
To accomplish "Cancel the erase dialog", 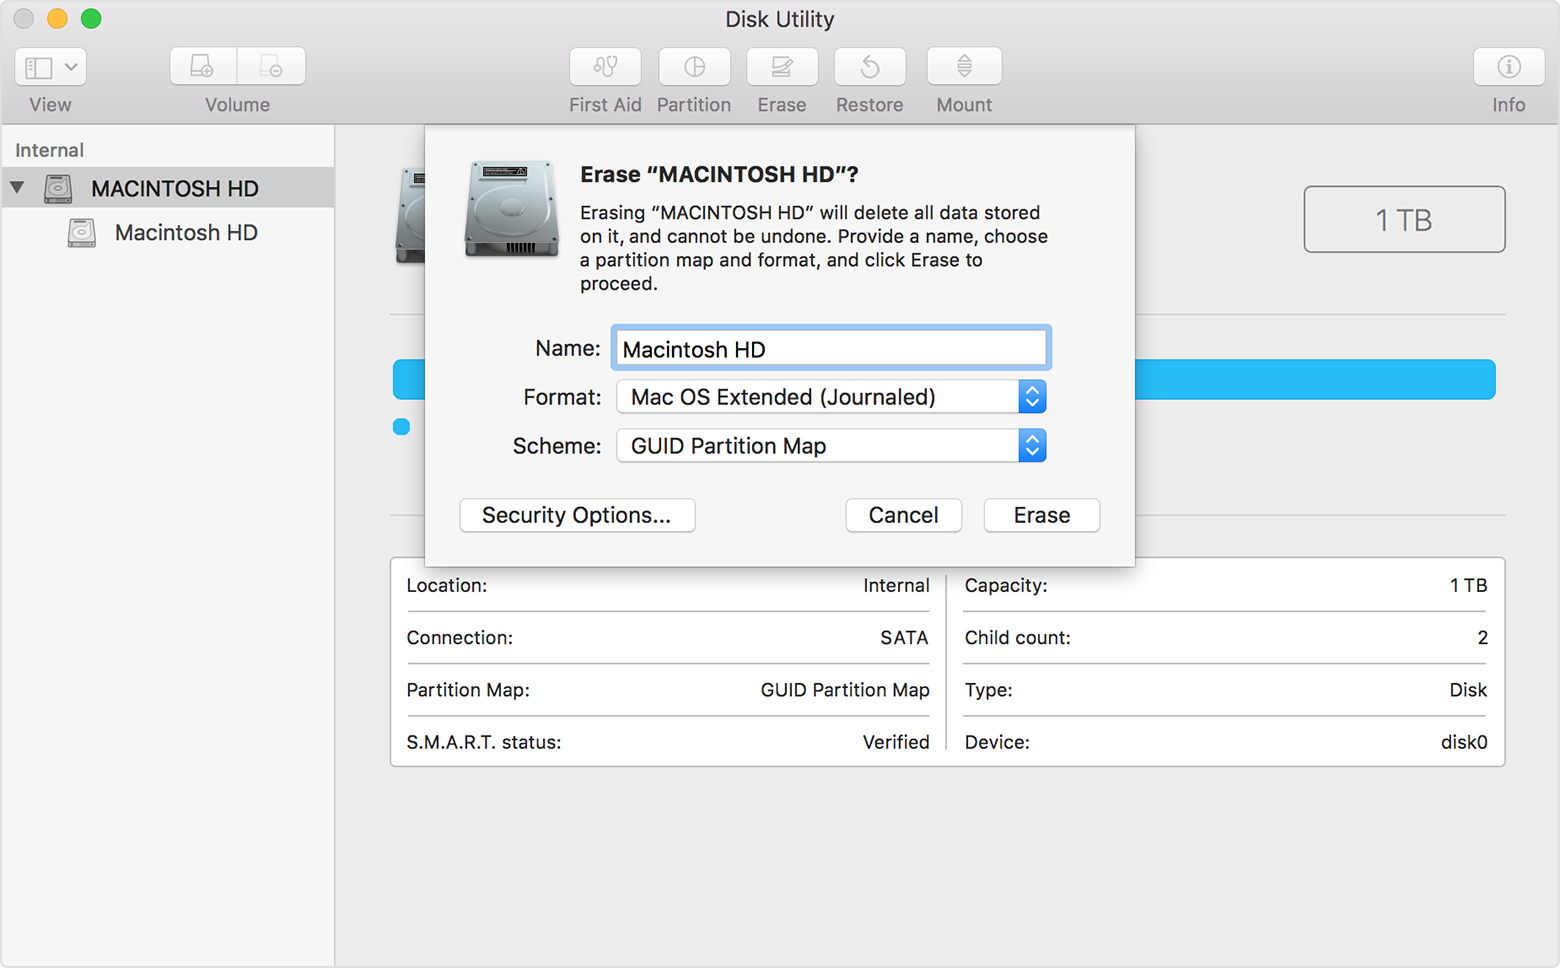I will click(903, 515).
